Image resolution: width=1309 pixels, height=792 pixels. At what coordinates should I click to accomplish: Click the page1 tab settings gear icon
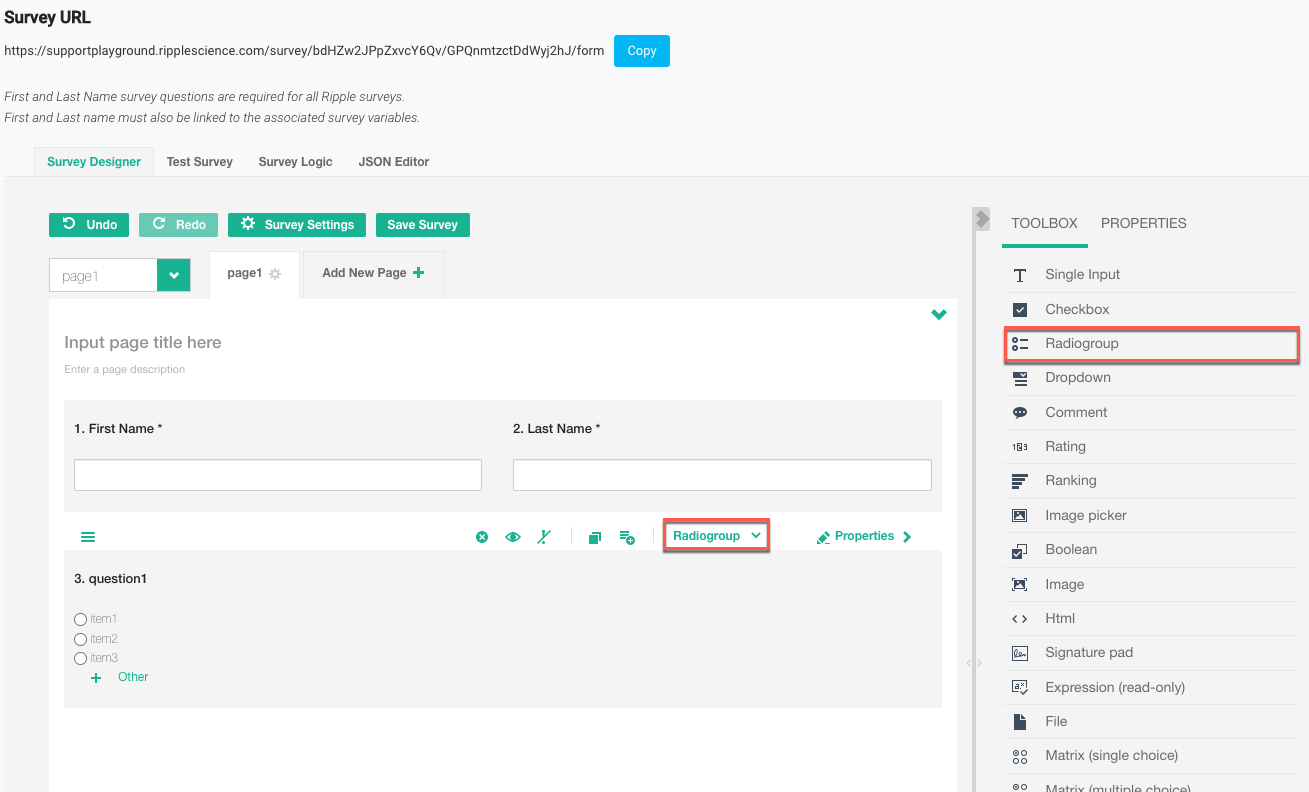[x=276, y=274]
